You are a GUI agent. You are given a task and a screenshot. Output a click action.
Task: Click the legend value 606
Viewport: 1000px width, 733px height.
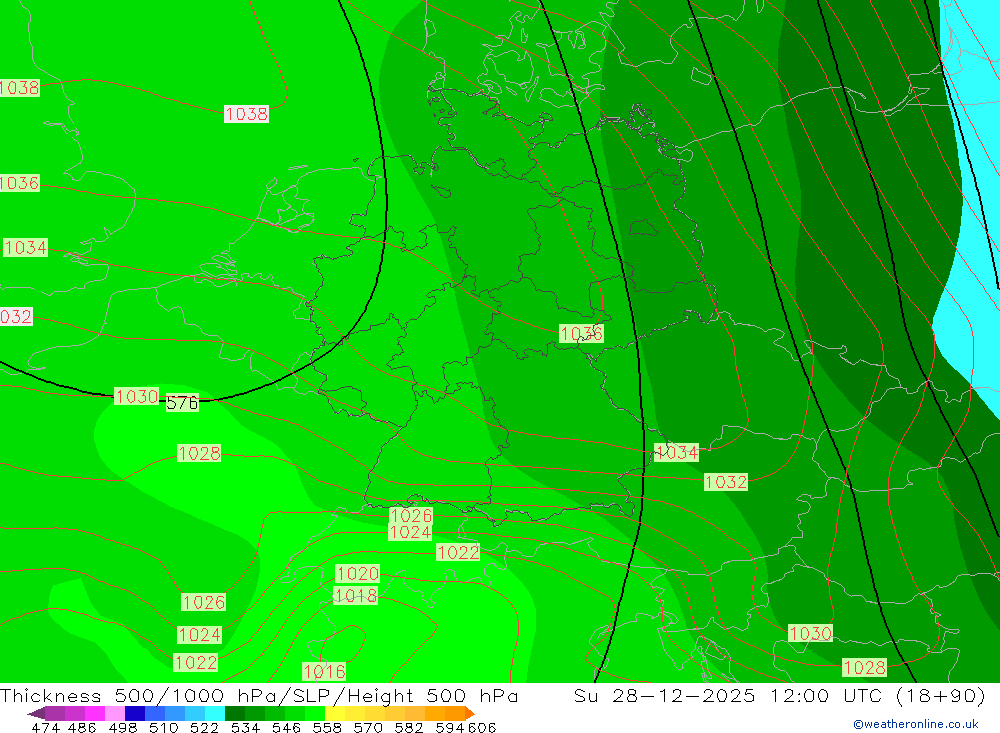pos(482,728)
